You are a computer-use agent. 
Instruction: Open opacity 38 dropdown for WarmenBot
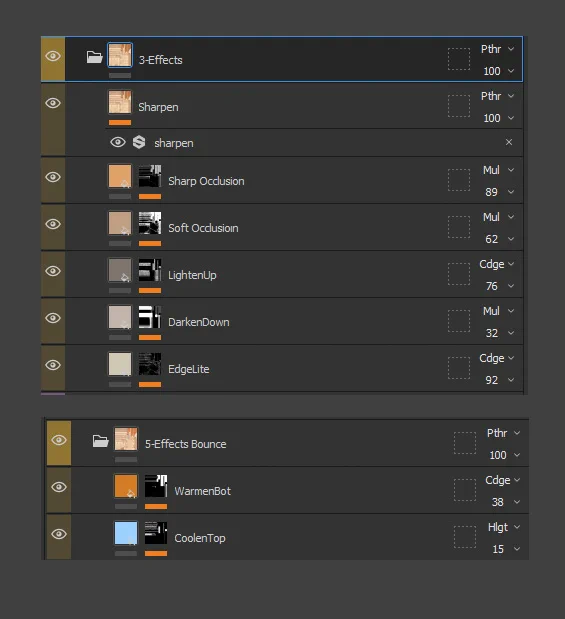coord(506,502)
